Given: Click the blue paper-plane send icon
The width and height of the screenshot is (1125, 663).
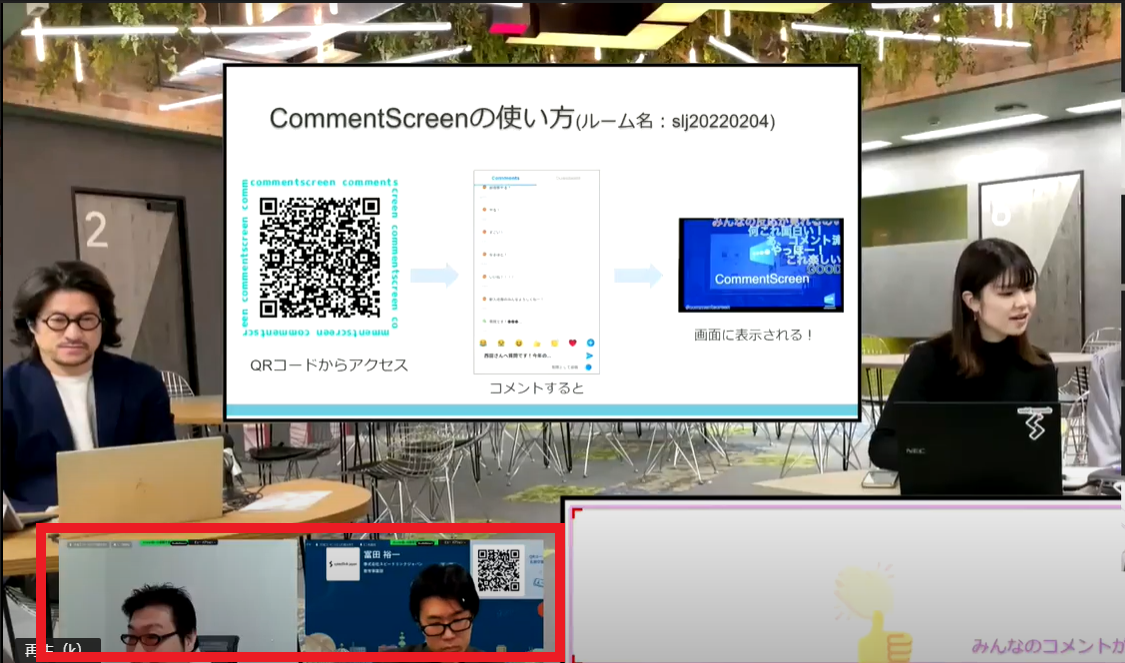Looking at the screenshot, I should [x=590, y=356].
